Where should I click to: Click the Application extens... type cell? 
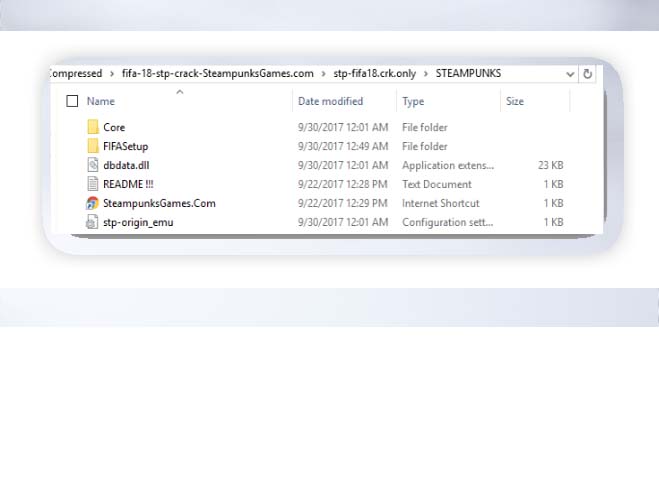(448, 165)
